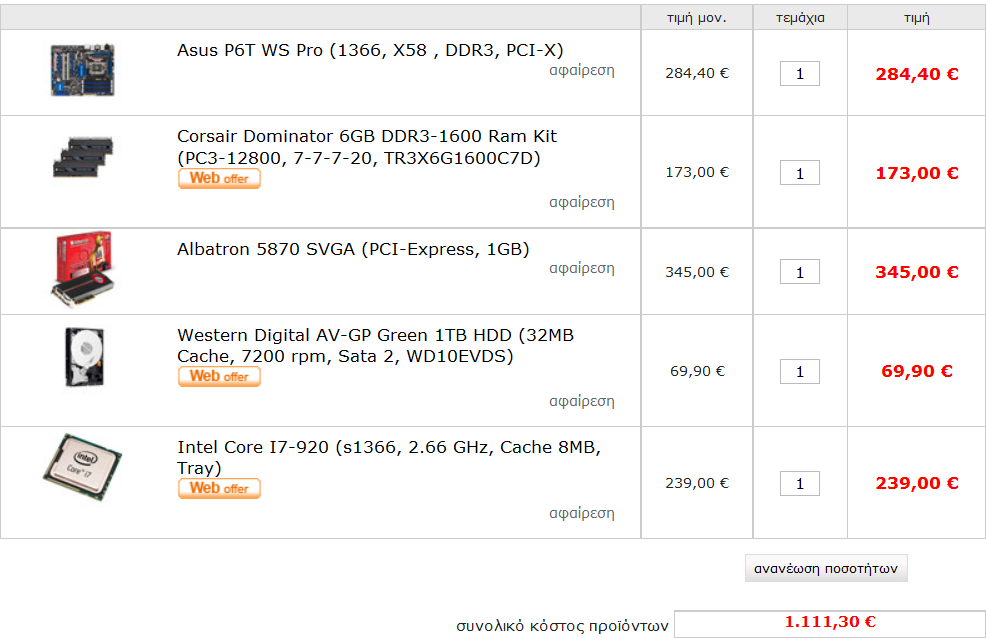Click the Albatron 5870 graphics card picture
Screen dimensions: 986x638
click(83, 269)
